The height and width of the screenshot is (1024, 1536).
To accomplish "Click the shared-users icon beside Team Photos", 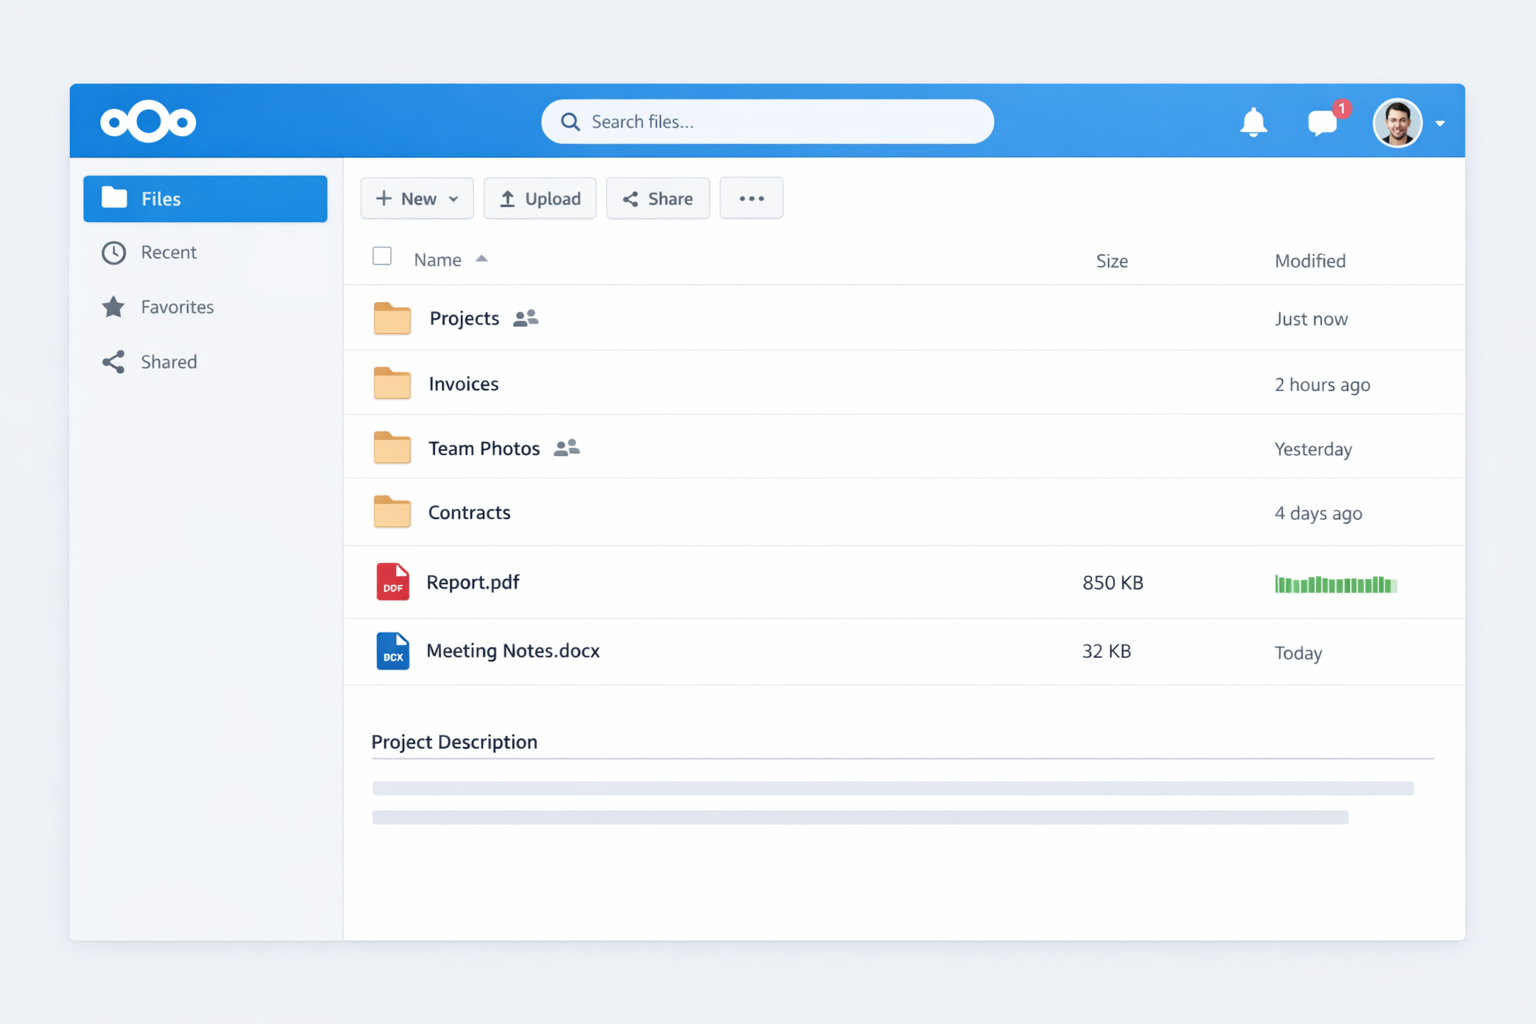I will (x=567, y=448).
